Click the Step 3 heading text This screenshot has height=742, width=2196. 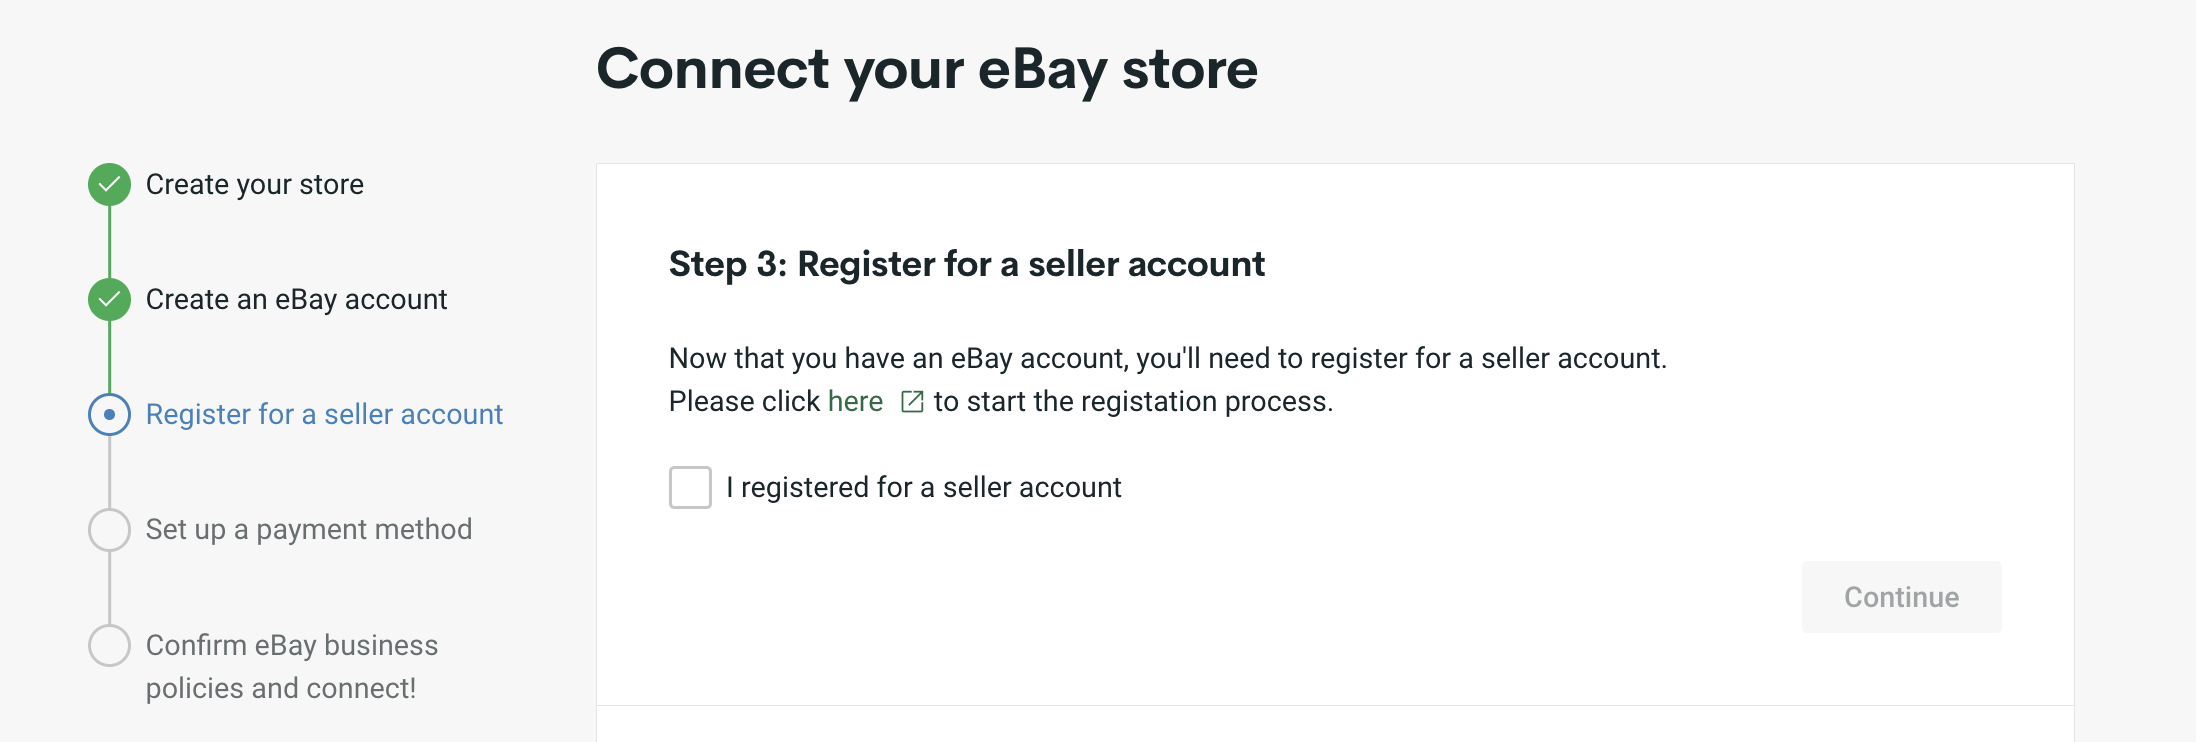967,263
